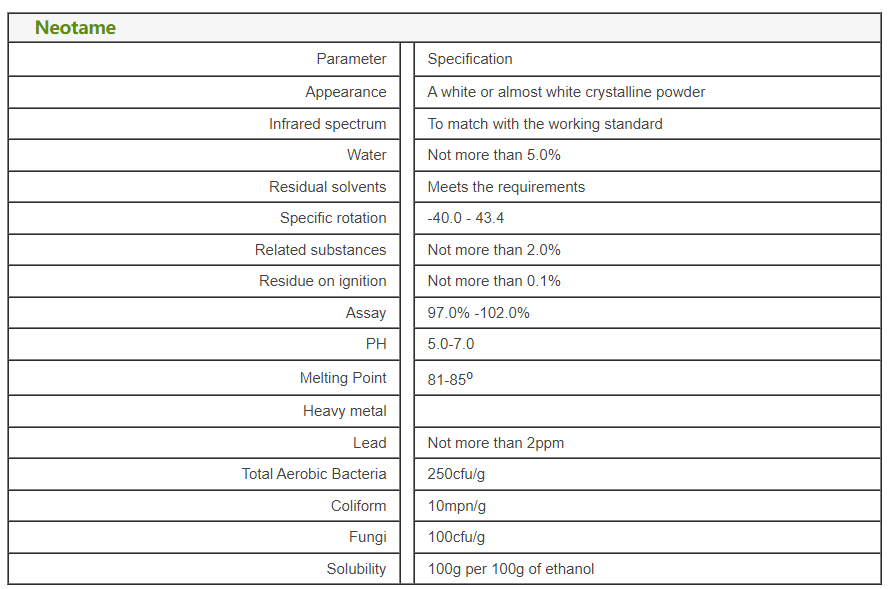
Task: Select the Water parameter cell
Action: 366,155
